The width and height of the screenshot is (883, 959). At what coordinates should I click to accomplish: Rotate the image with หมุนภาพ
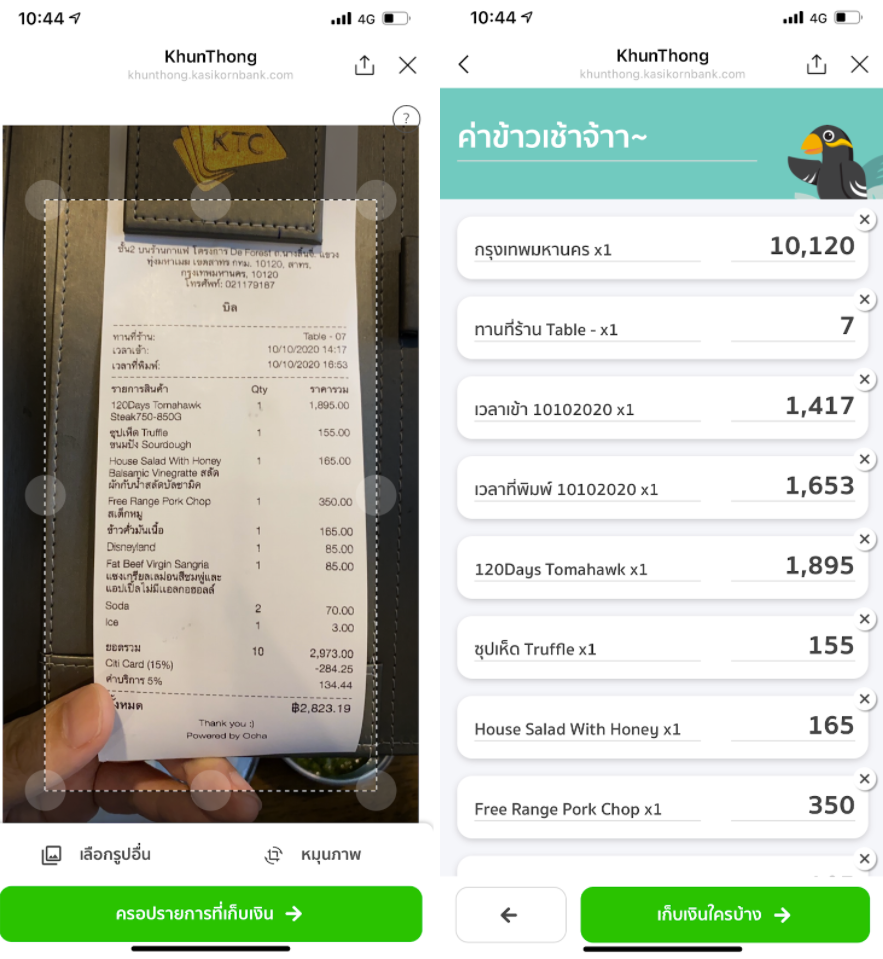click(312, 854)
